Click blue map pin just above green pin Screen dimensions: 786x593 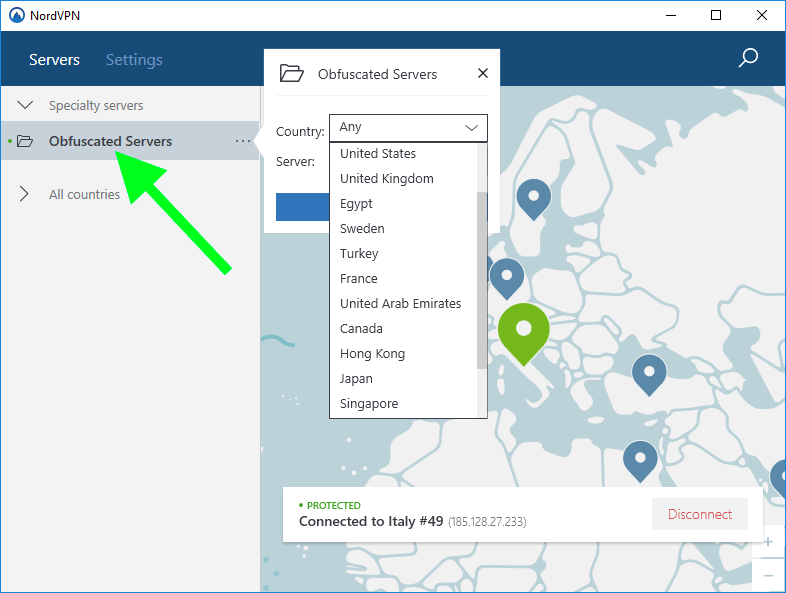[x=507, y=279]
